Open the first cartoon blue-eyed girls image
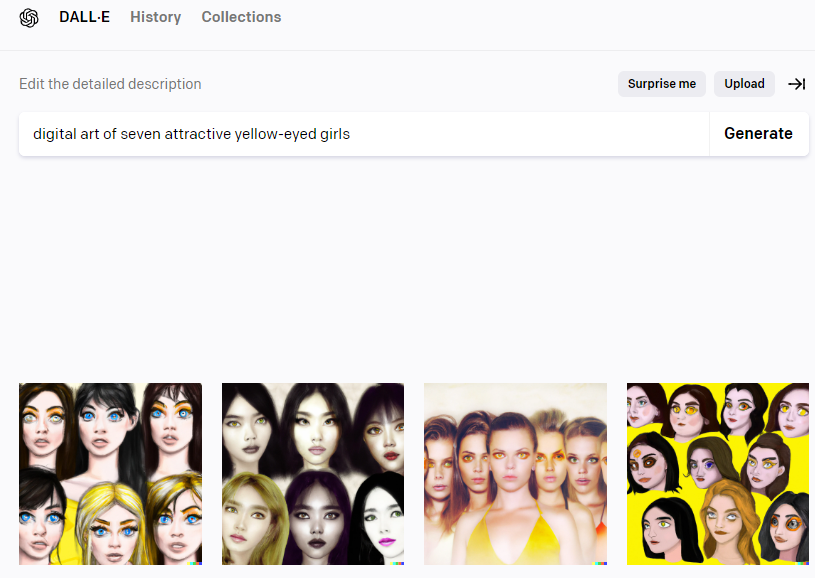815x578 pixels. pos(110,474)
